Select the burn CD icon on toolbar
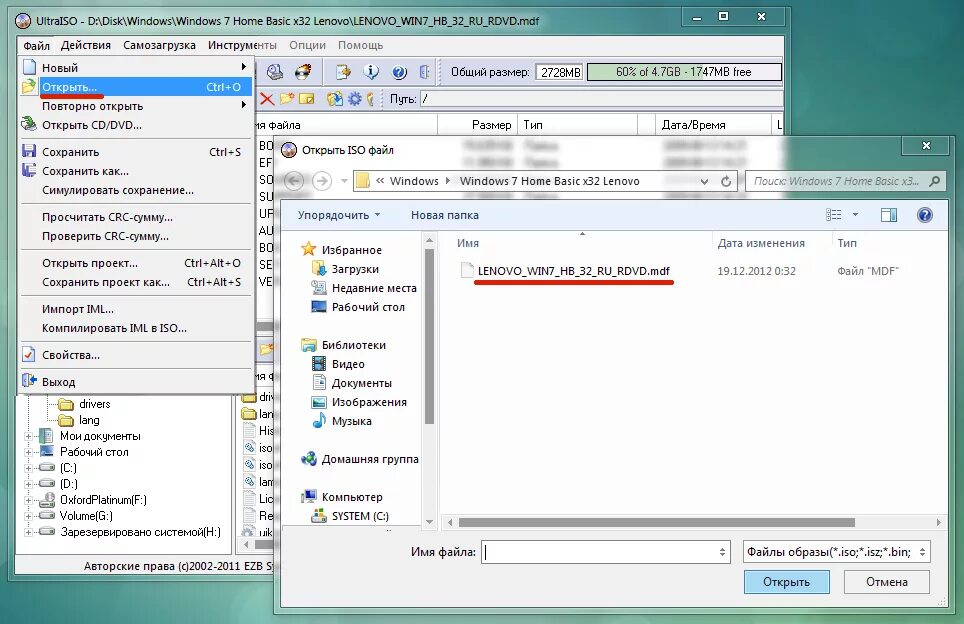The height and width of the screenshot is (624, 964). click(x=303, y=71)
